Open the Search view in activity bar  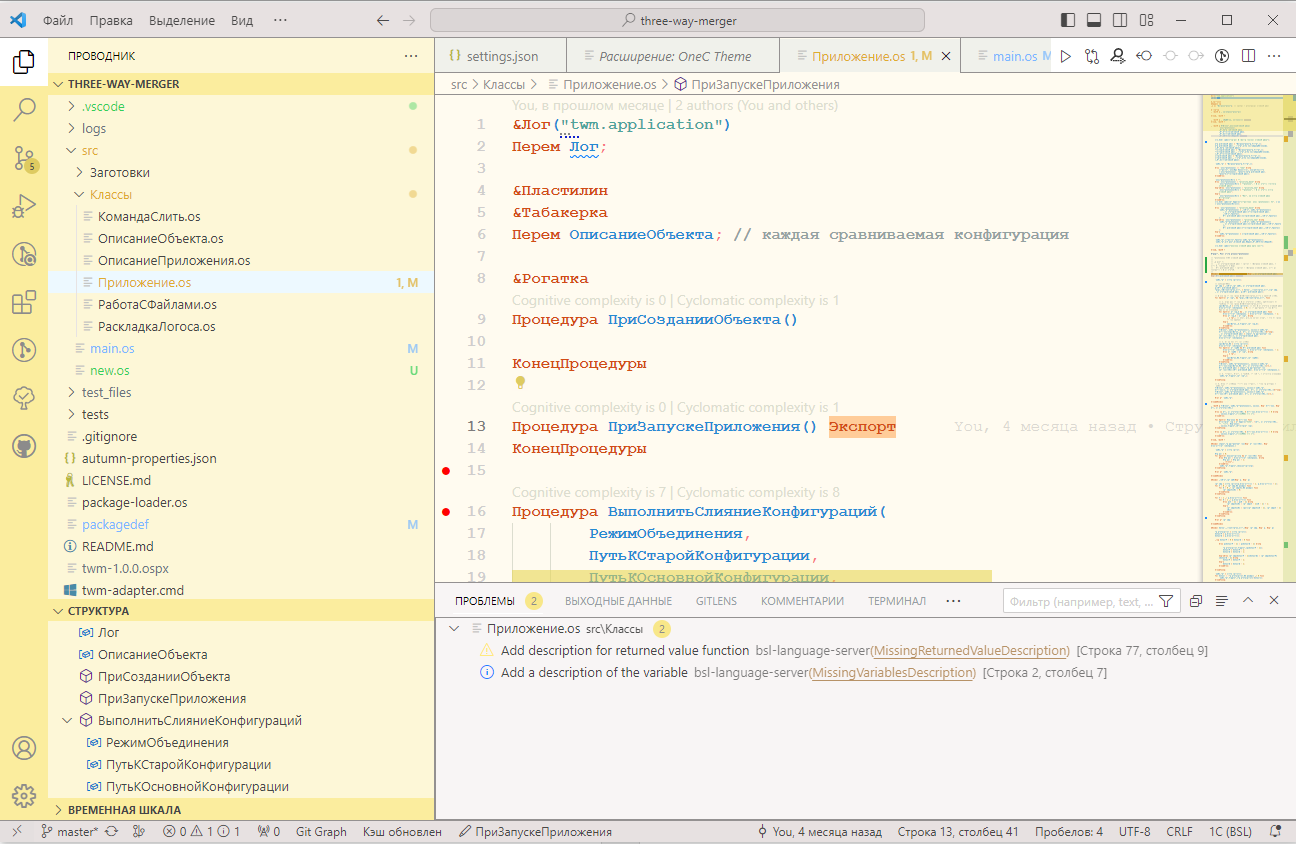tap(24, 109)
